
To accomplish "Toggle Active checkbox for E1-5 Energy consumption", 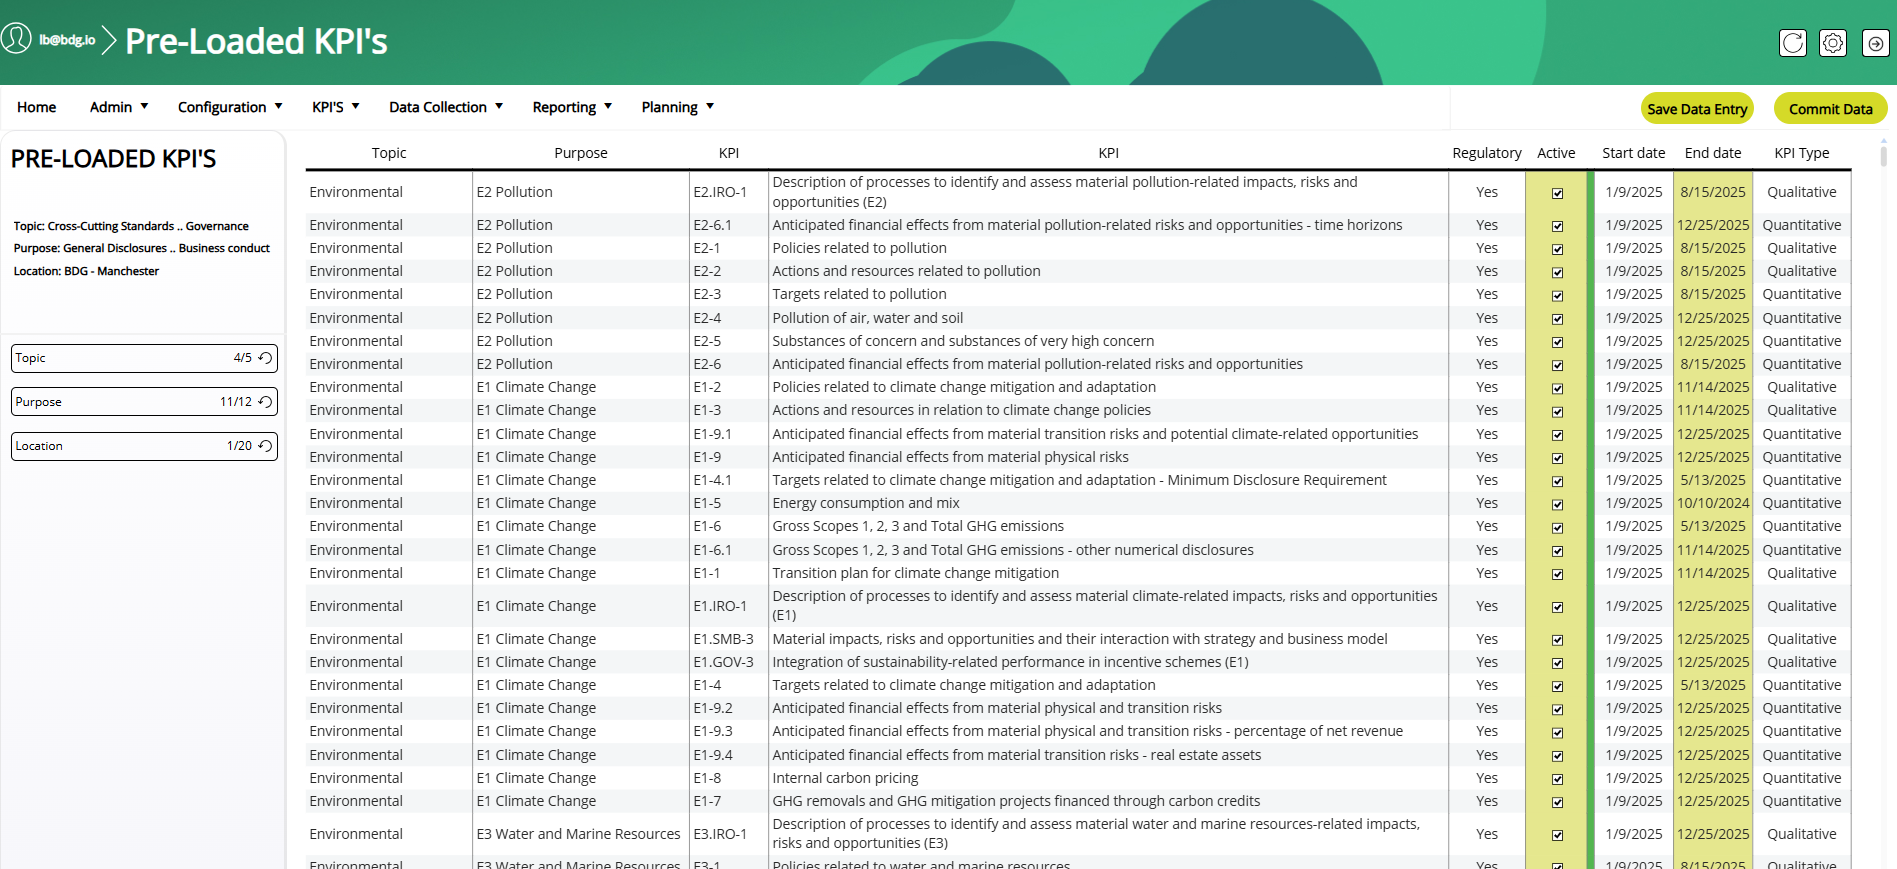I will [1557, 504].
